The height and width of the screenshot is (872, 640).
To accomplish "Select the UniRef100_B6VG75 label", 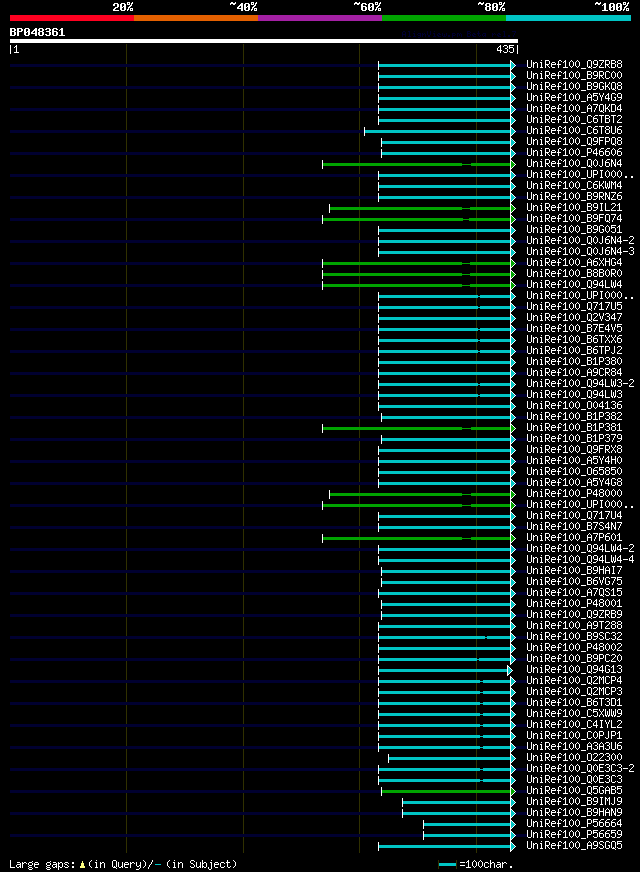I will 574,582.
